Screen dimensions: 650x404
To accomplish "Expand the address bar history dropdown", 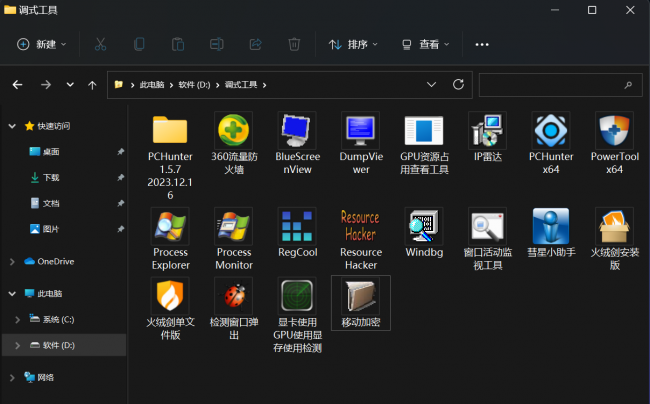I will tap(431, 85).
